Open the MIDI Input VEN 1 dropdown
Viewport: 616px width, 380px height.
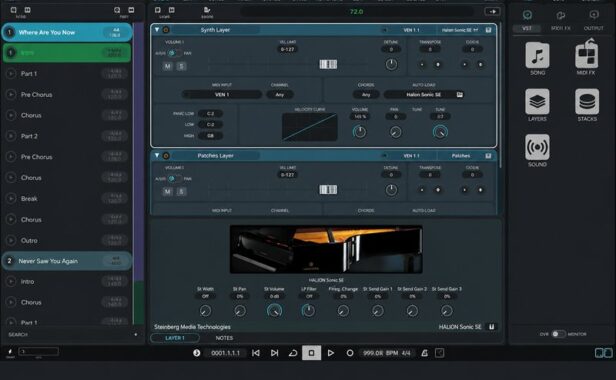point(222,94)
